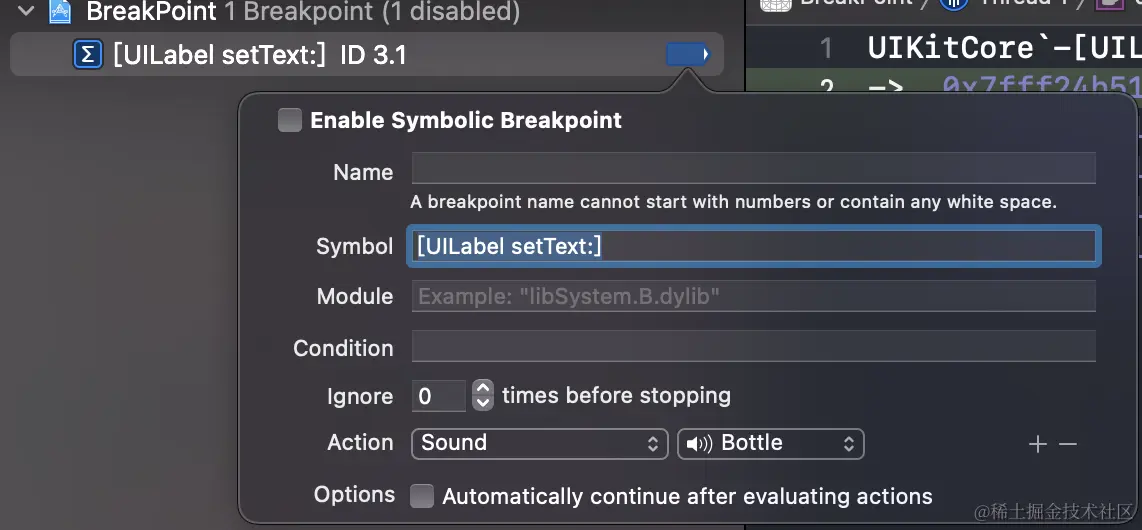Click the Ignore count stepper arrows
Image resolution: width=1142 pixels, height=530 pixels.
[x=483, y=396]
